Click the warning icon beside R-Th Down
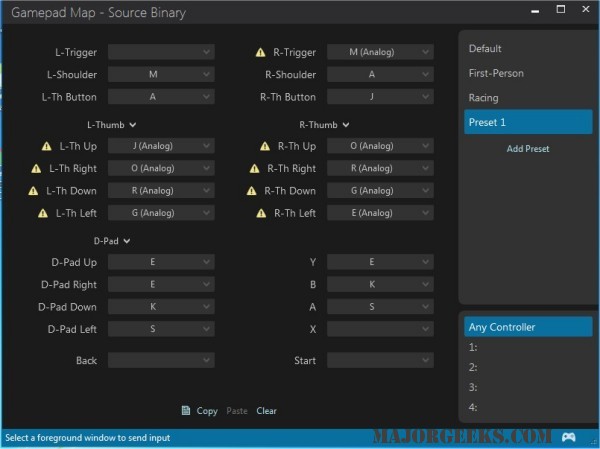 coord(251,191)
